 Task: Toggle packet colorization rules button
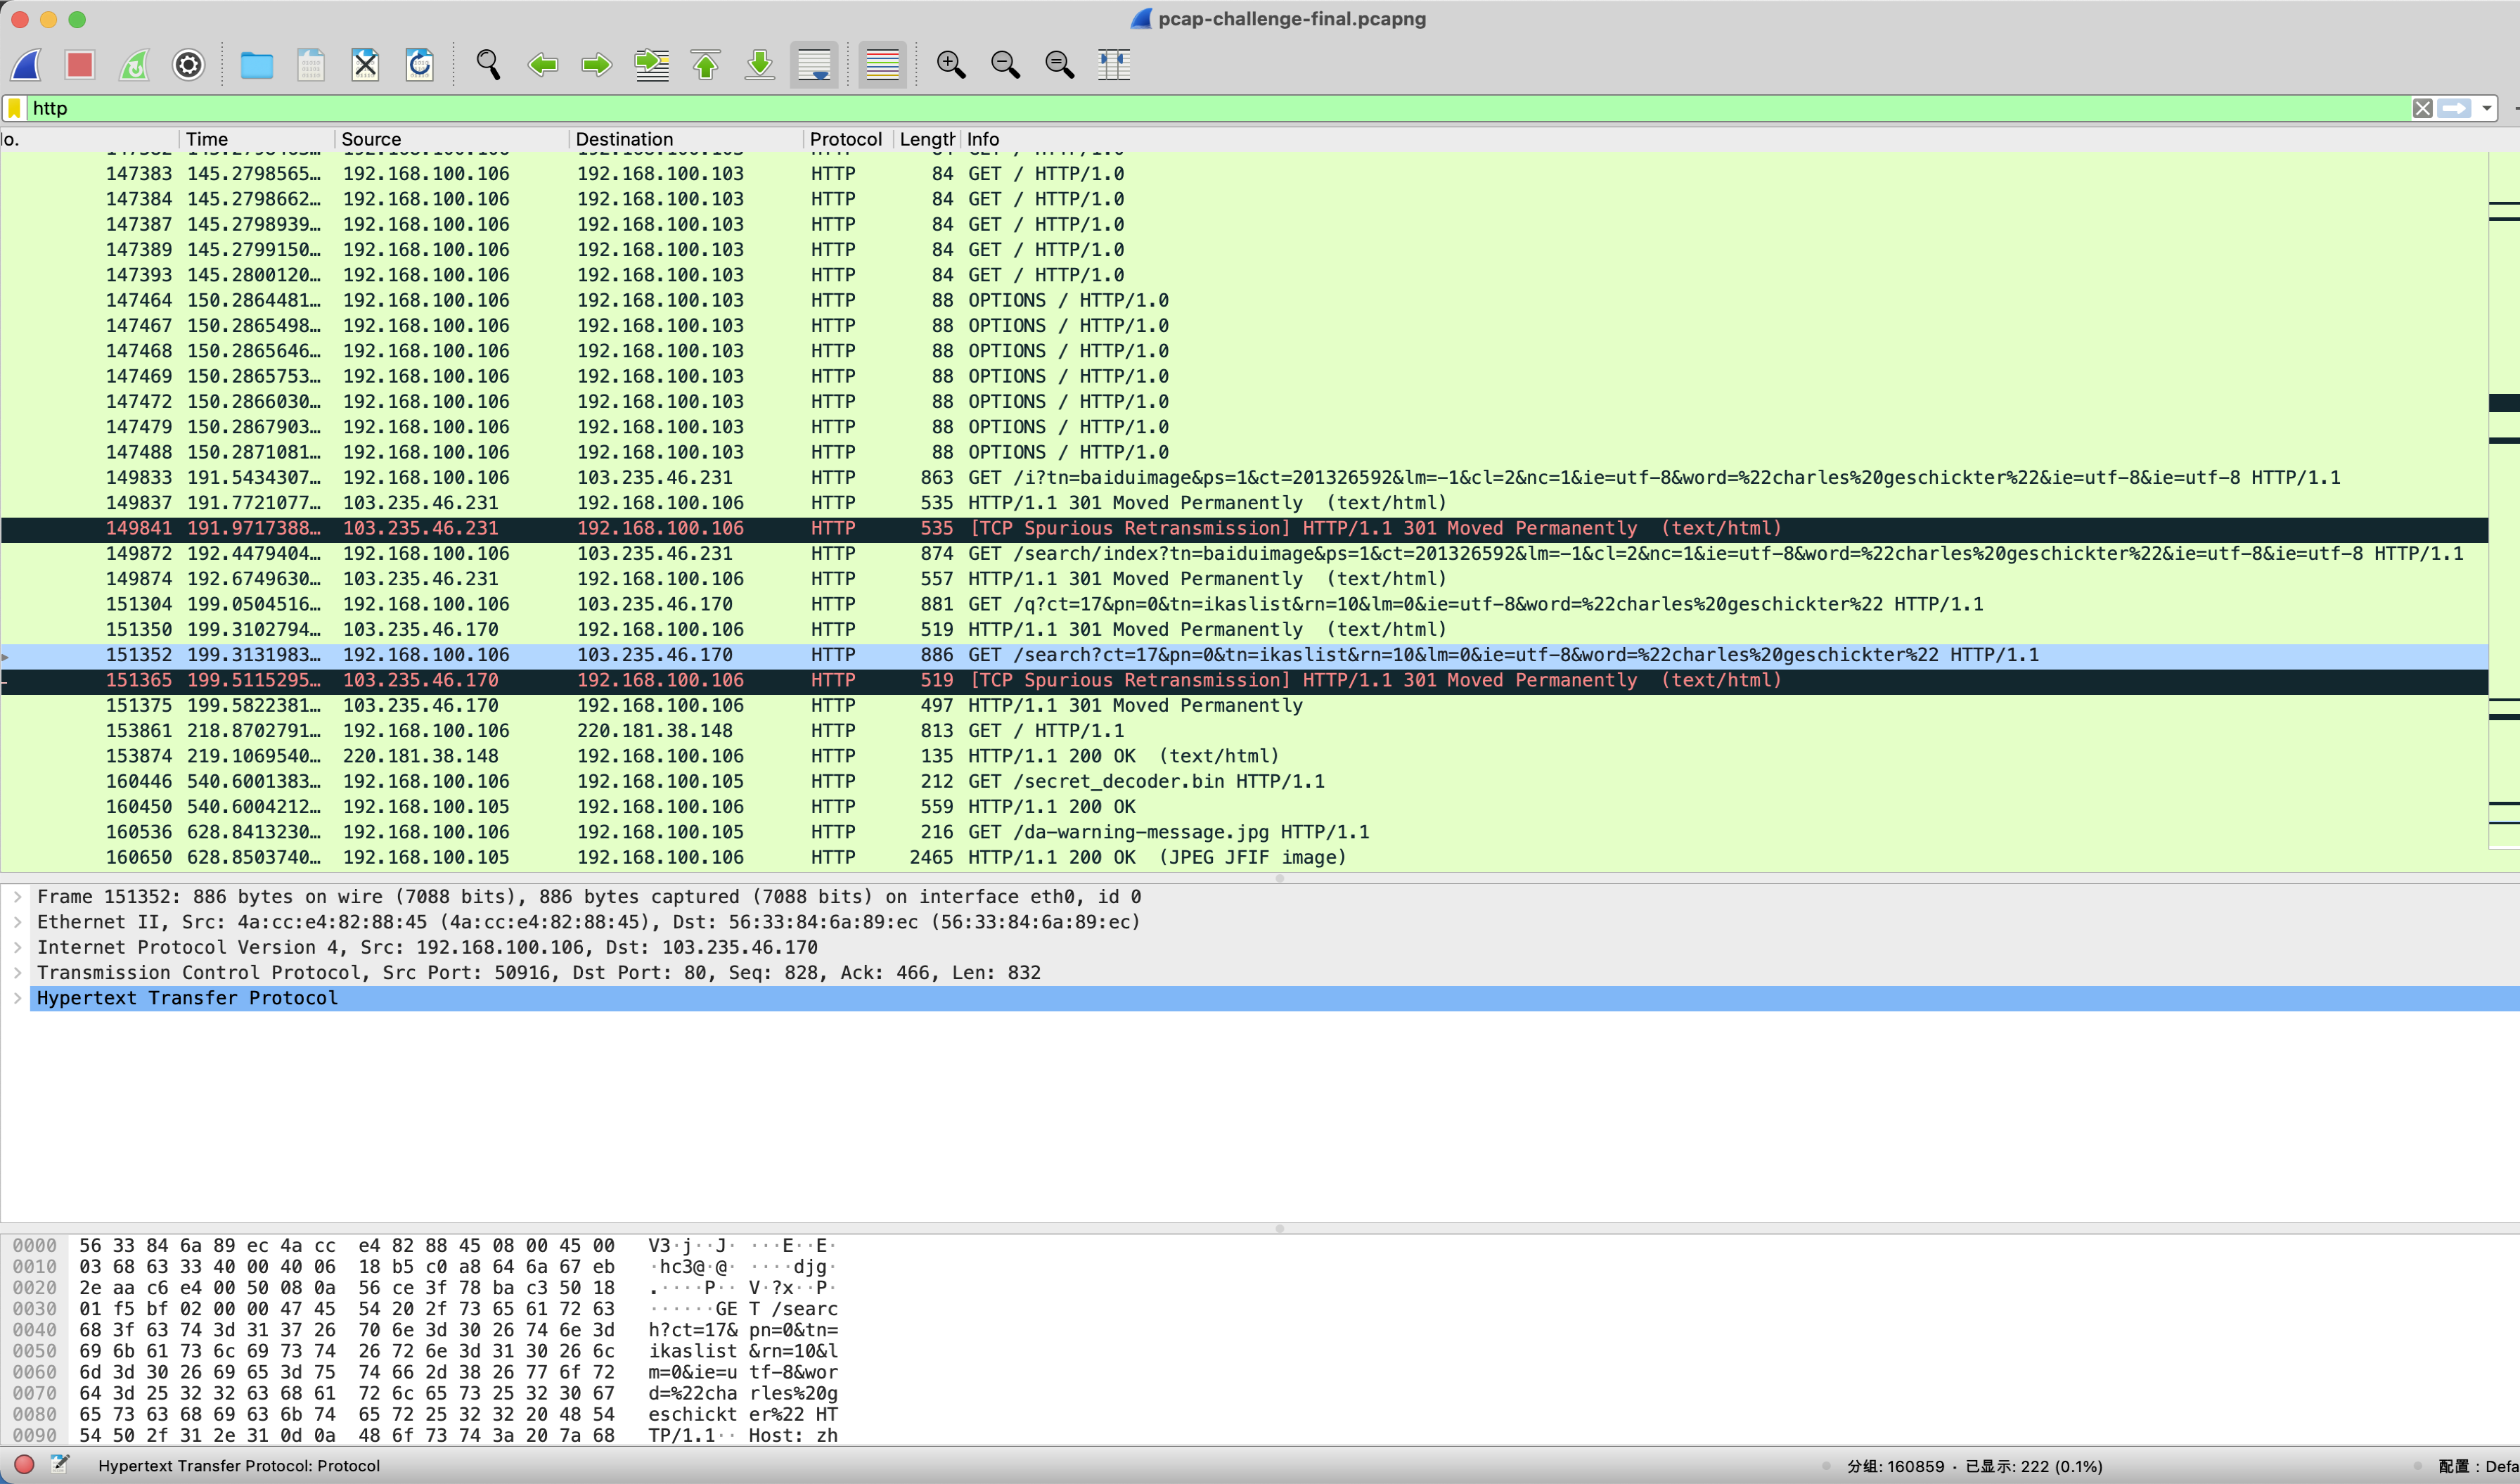click(x=882, y=65)
